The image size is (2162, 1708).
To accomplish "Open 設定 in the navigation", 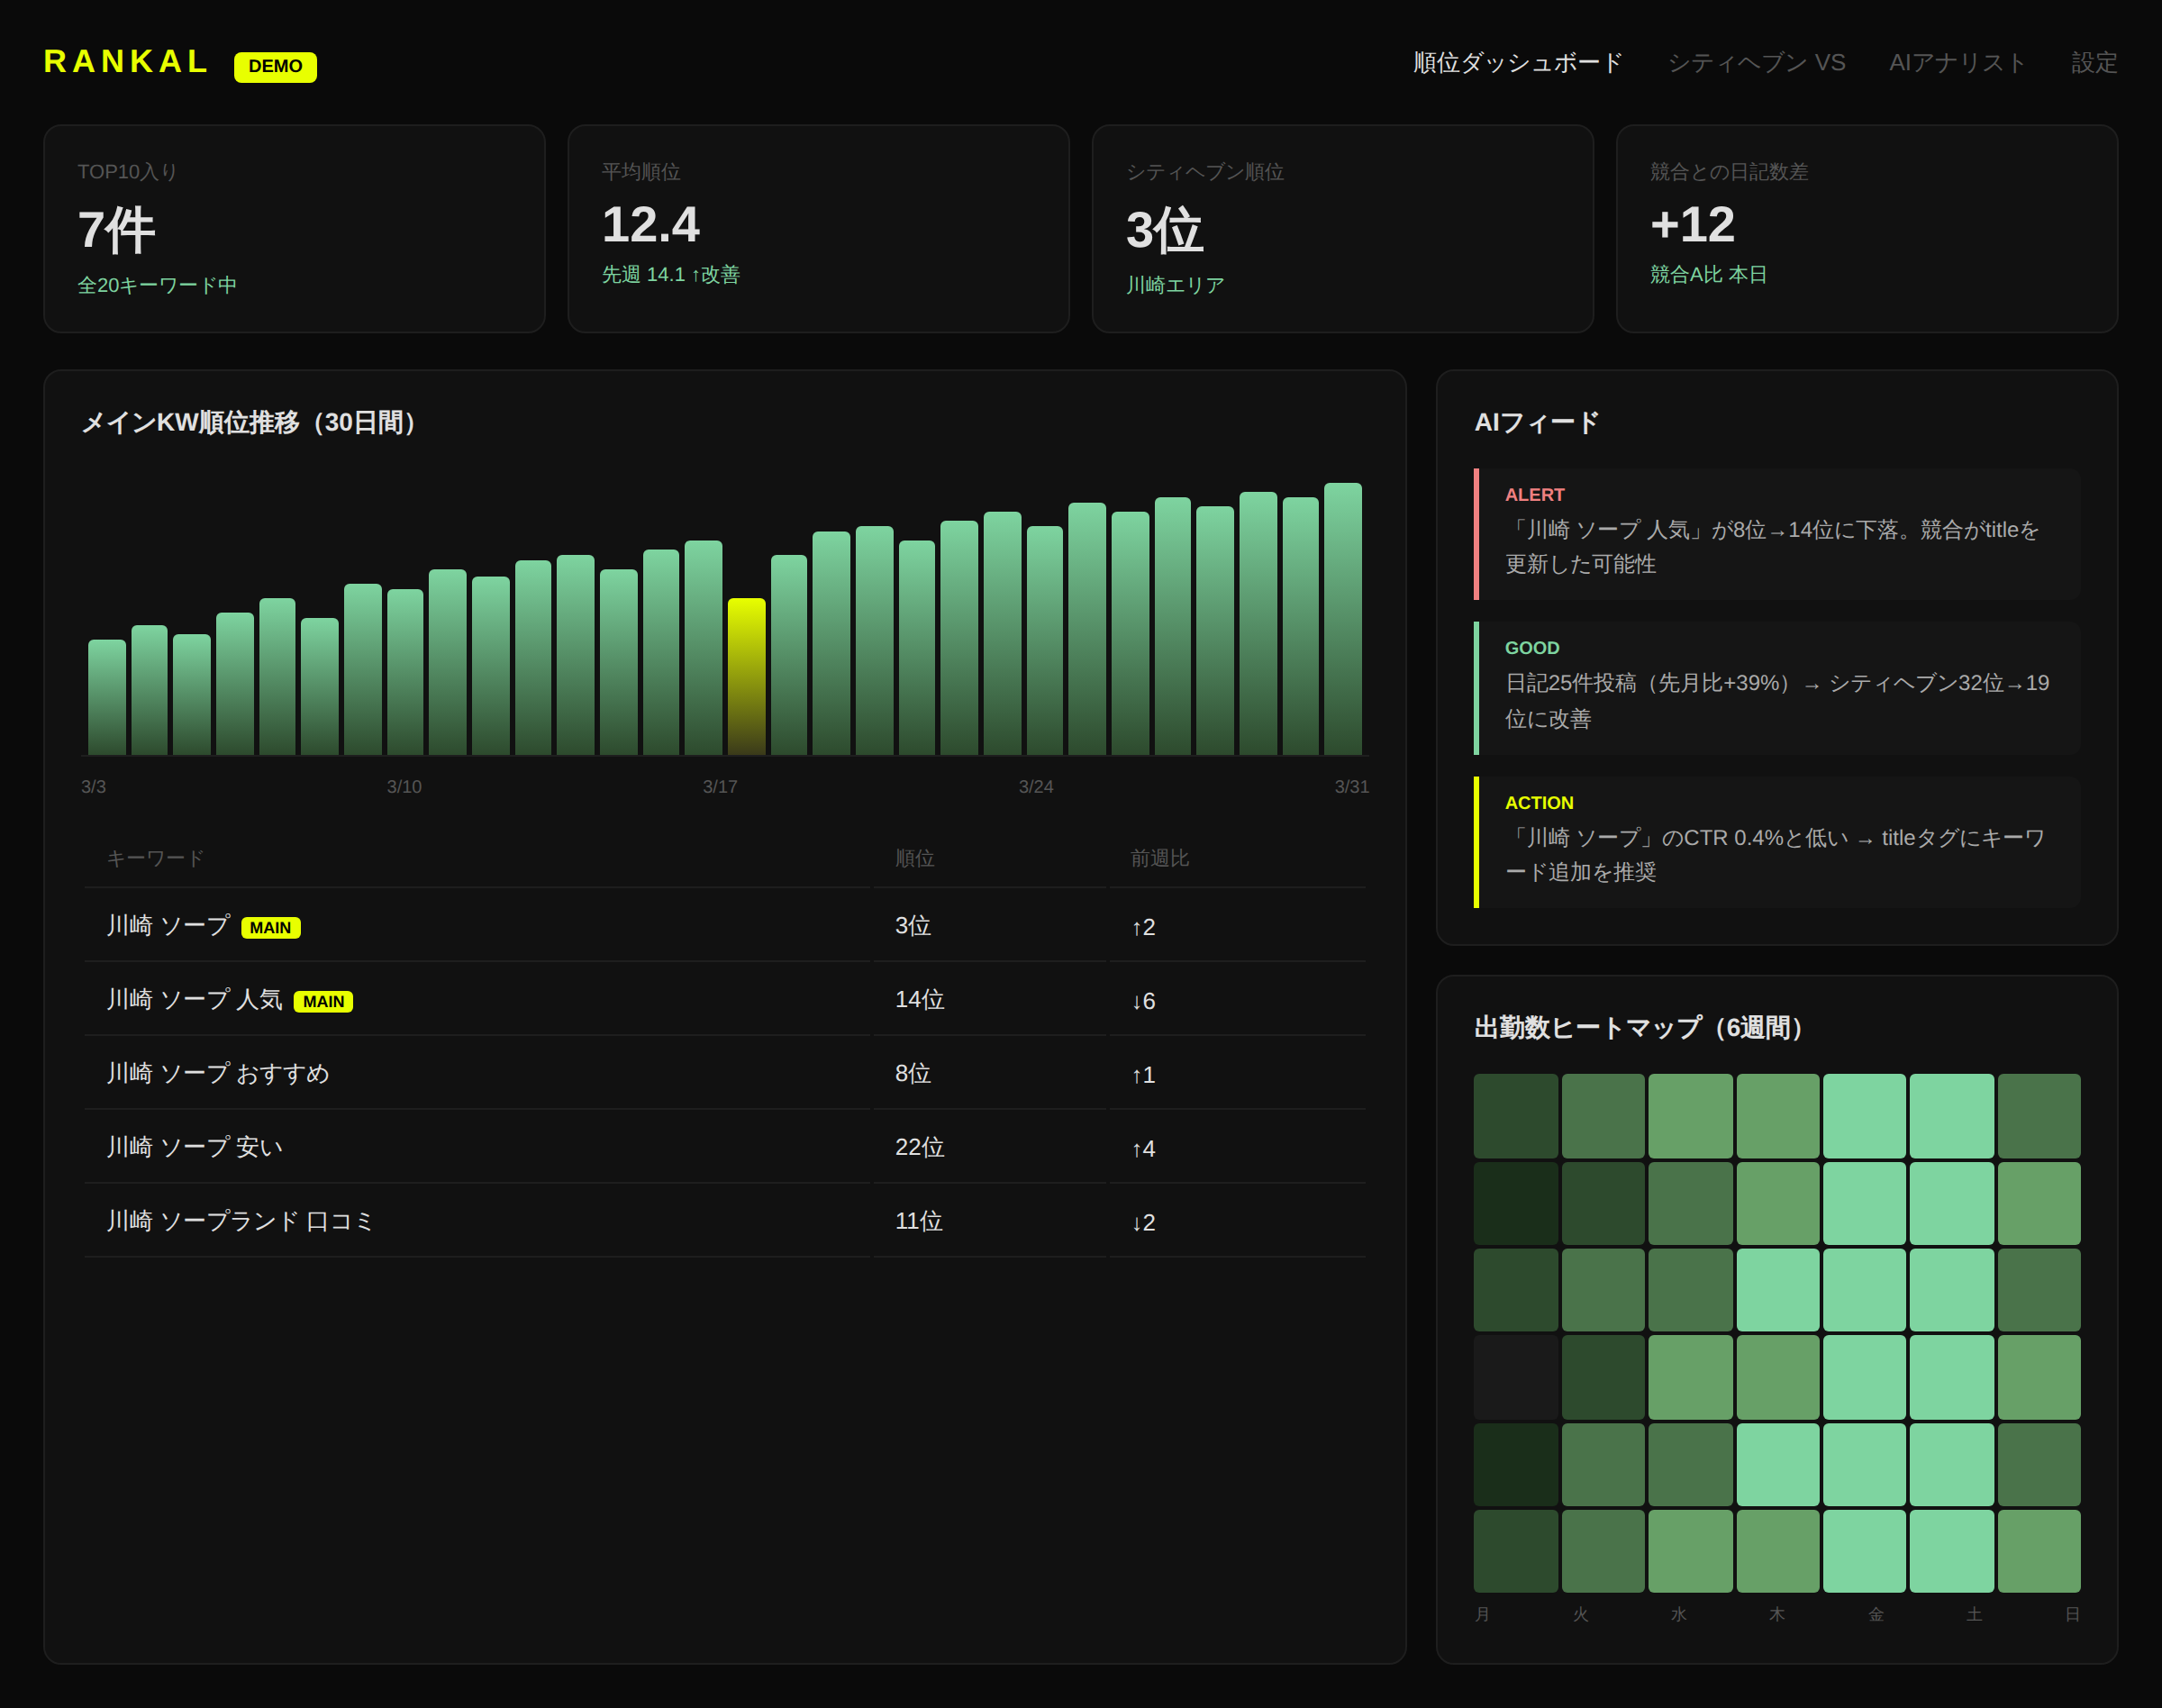I will coord(2093,63).
